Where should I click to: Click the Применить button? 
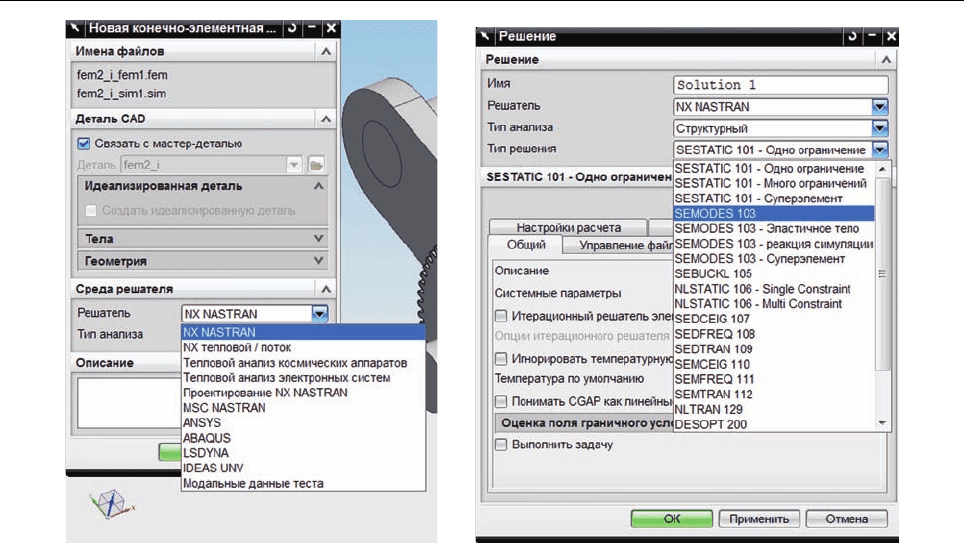[759, 518]
